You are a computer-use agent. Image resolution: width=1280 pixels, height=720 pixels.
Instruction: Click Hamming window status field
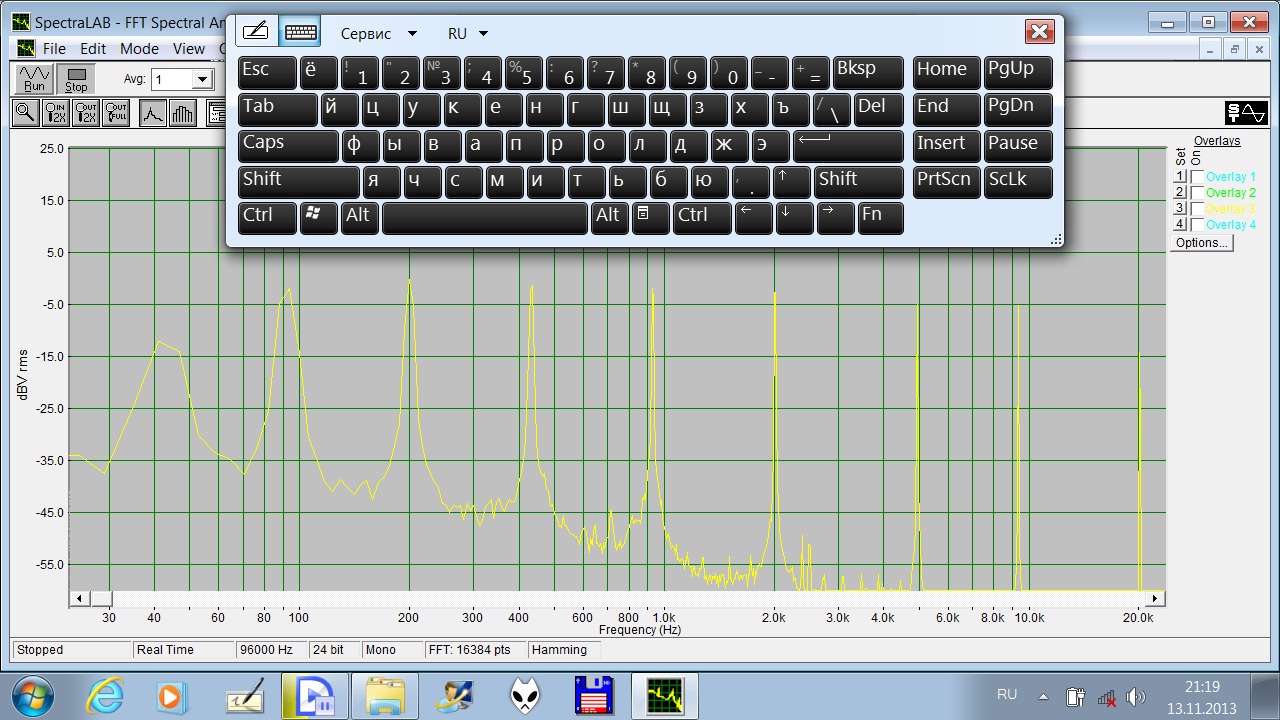(x=565, y=650)
